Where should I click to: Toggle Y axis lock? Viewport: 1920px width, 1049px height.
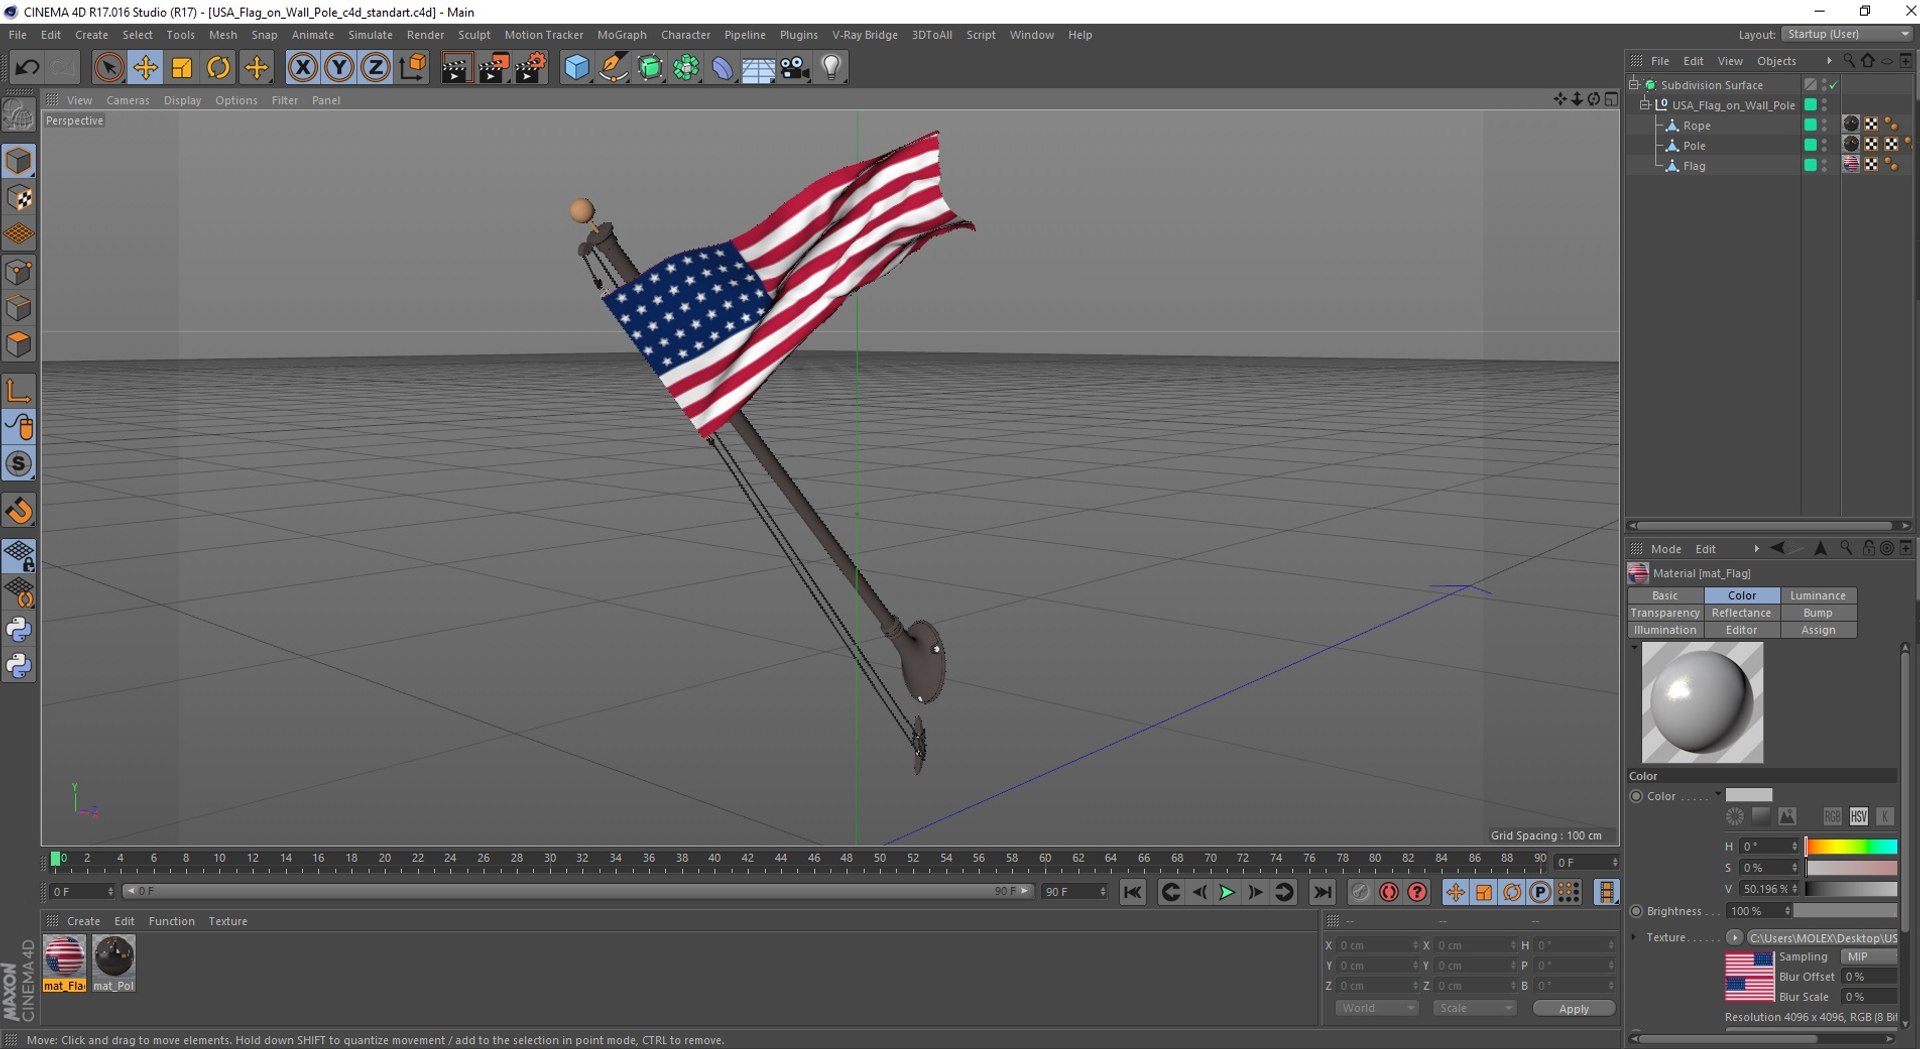coord(339,67)
